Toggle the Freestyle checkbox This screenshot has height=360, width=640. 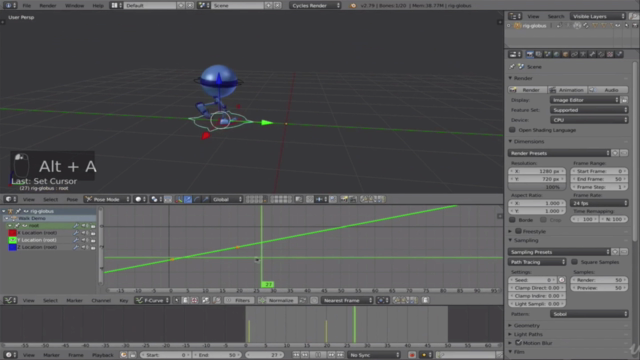pos(518,231)
